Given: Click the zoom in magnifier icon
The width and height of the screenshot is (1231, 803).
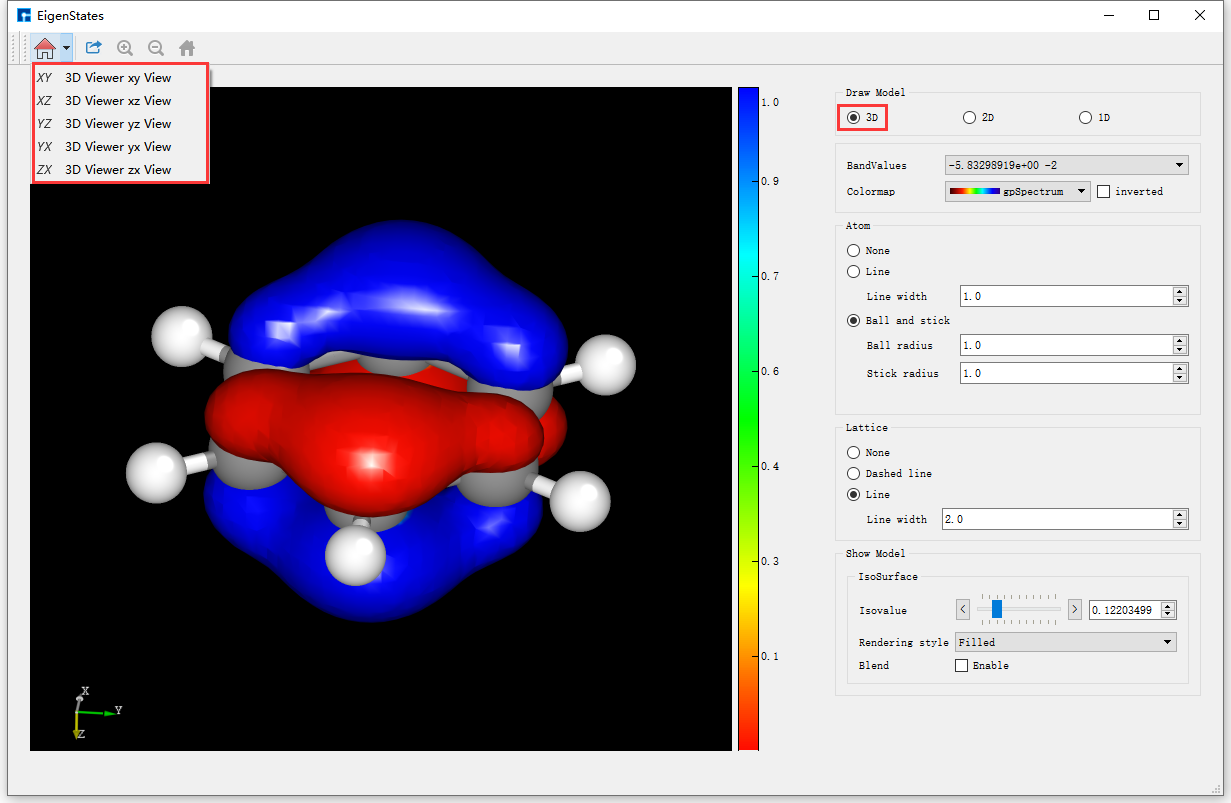Looking at the screenshot, I should 125,47.
